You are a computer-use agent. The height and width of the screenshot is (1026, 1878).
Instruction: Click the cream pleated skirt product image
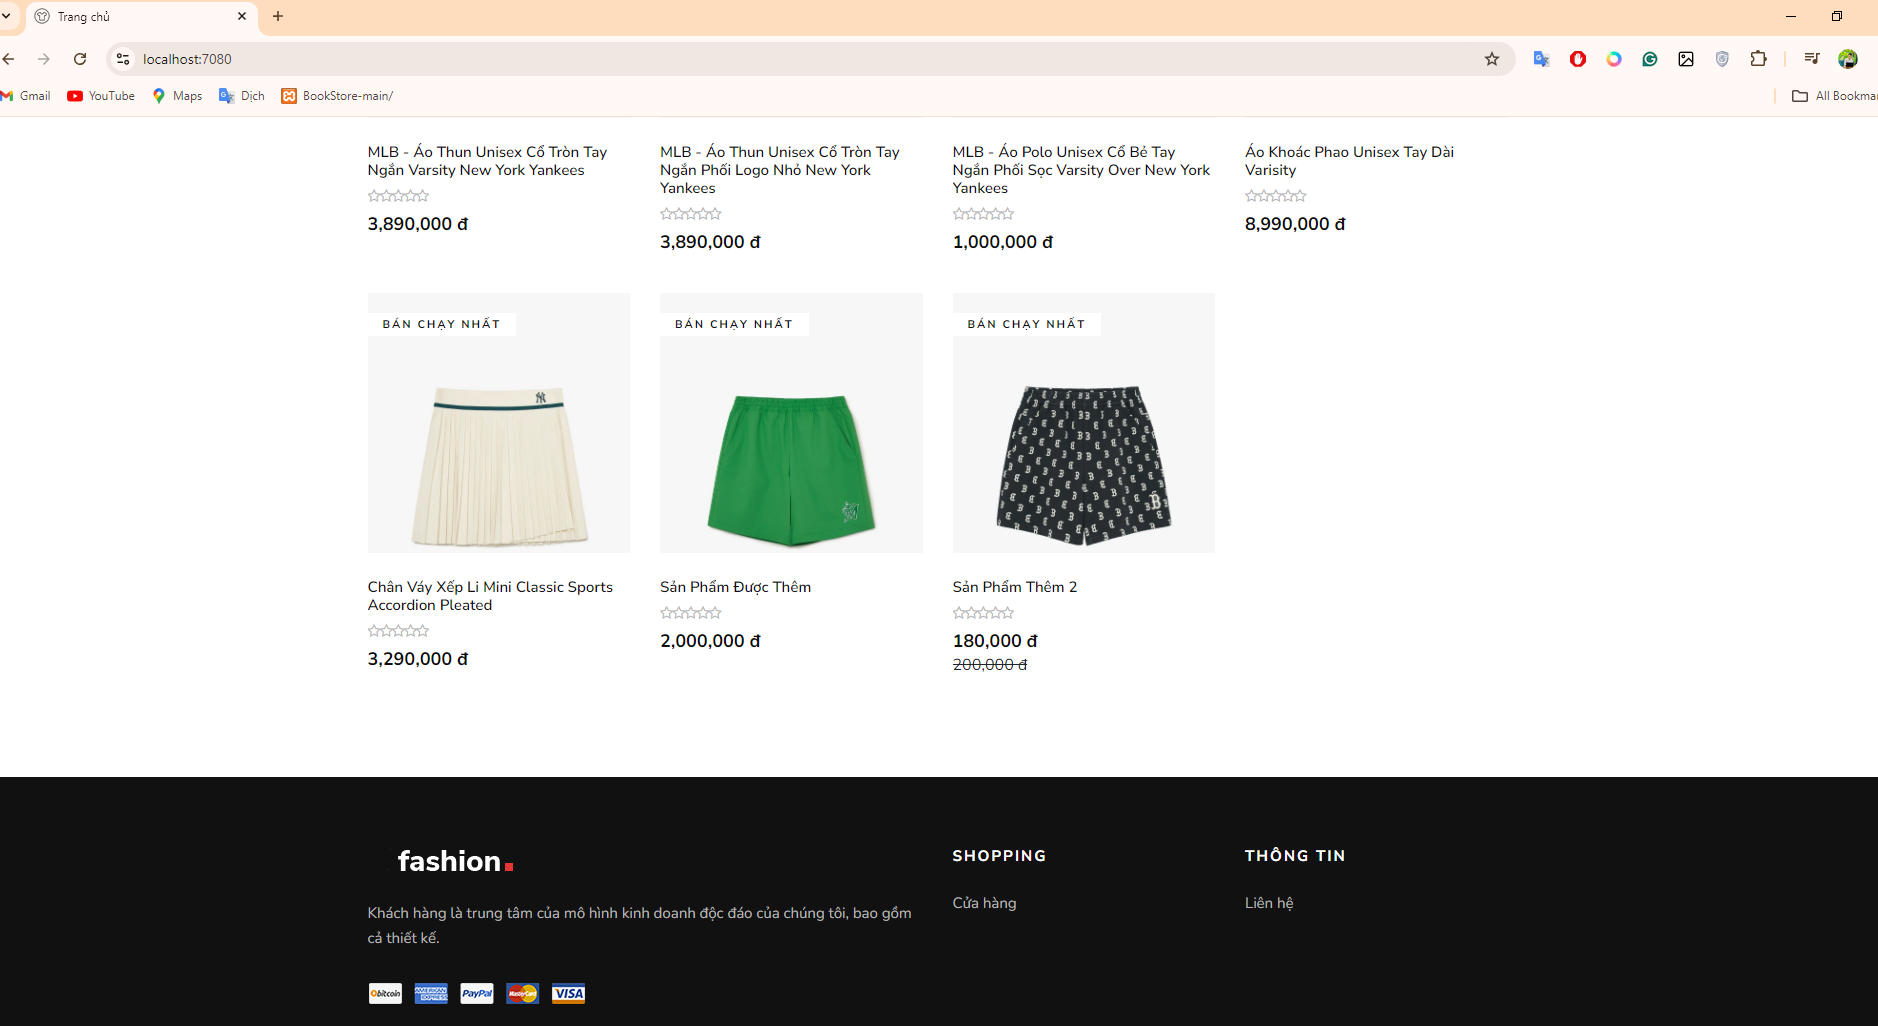(499, 423)
